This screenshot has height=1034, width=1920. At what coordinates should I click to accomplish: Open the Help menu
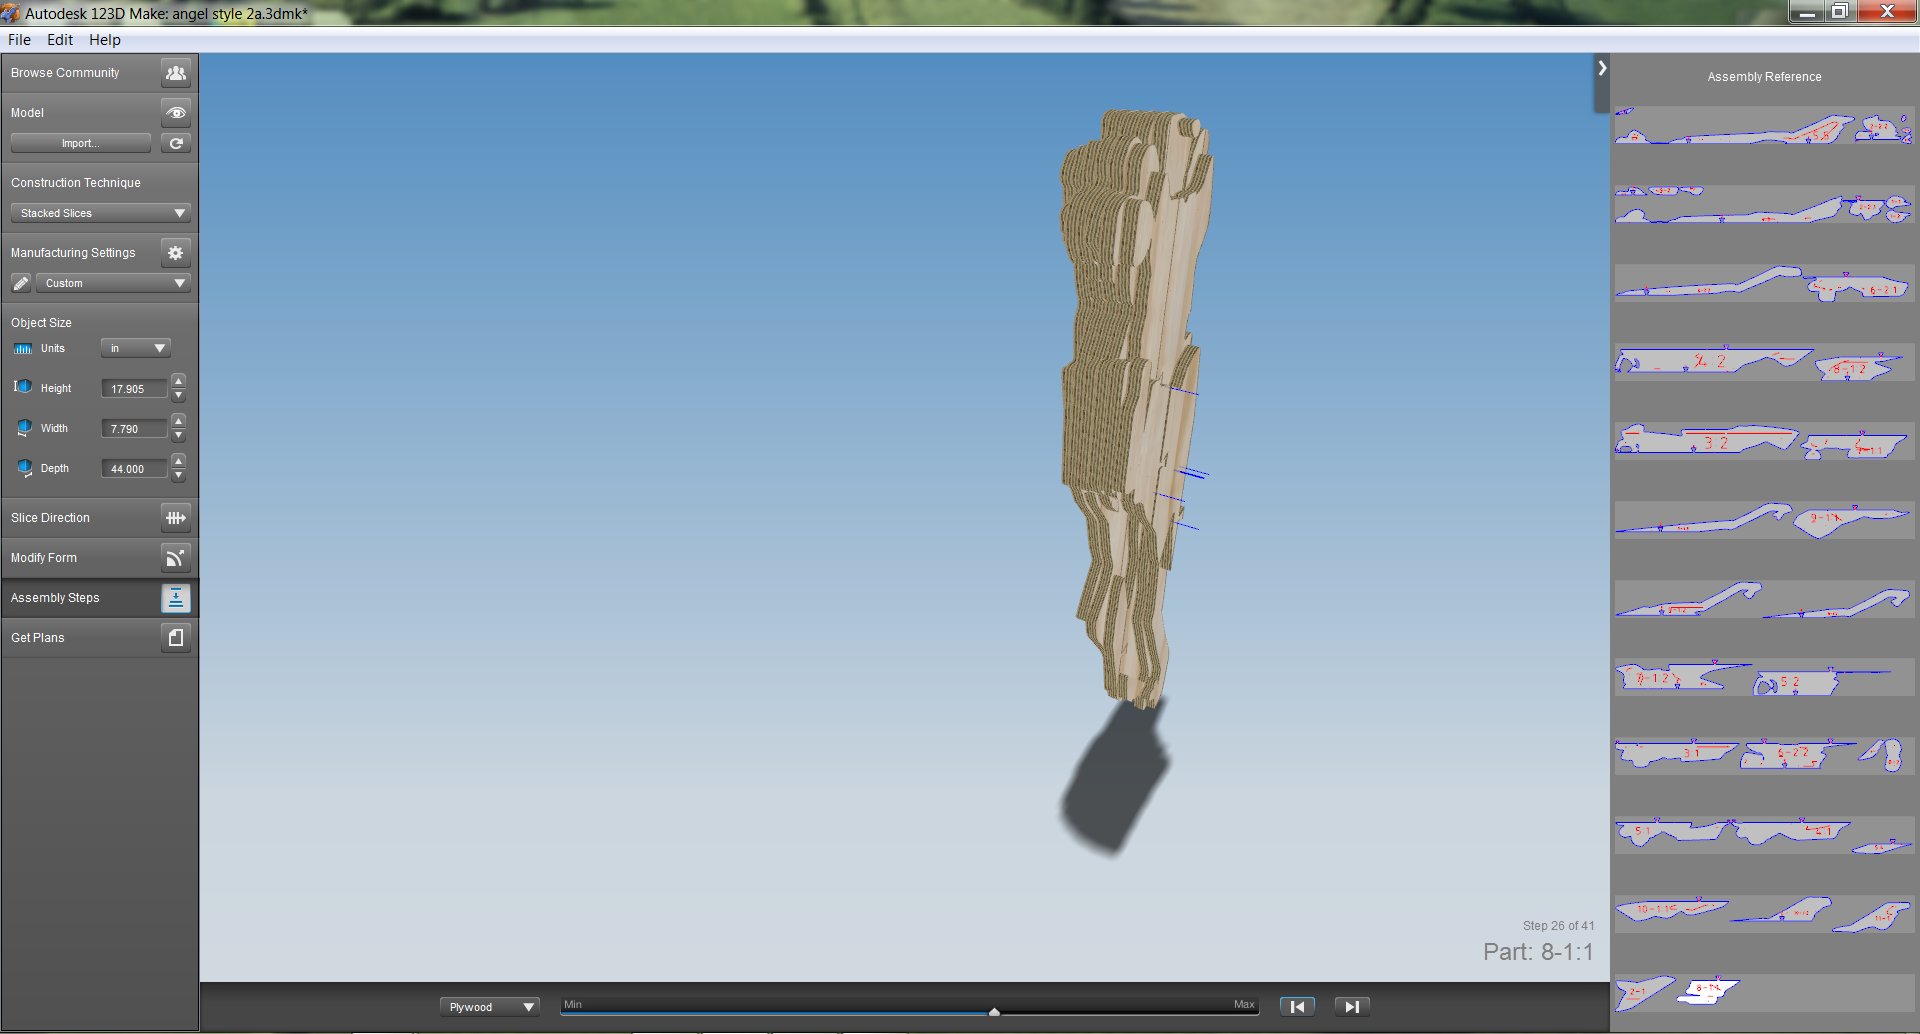coord(104,40)
